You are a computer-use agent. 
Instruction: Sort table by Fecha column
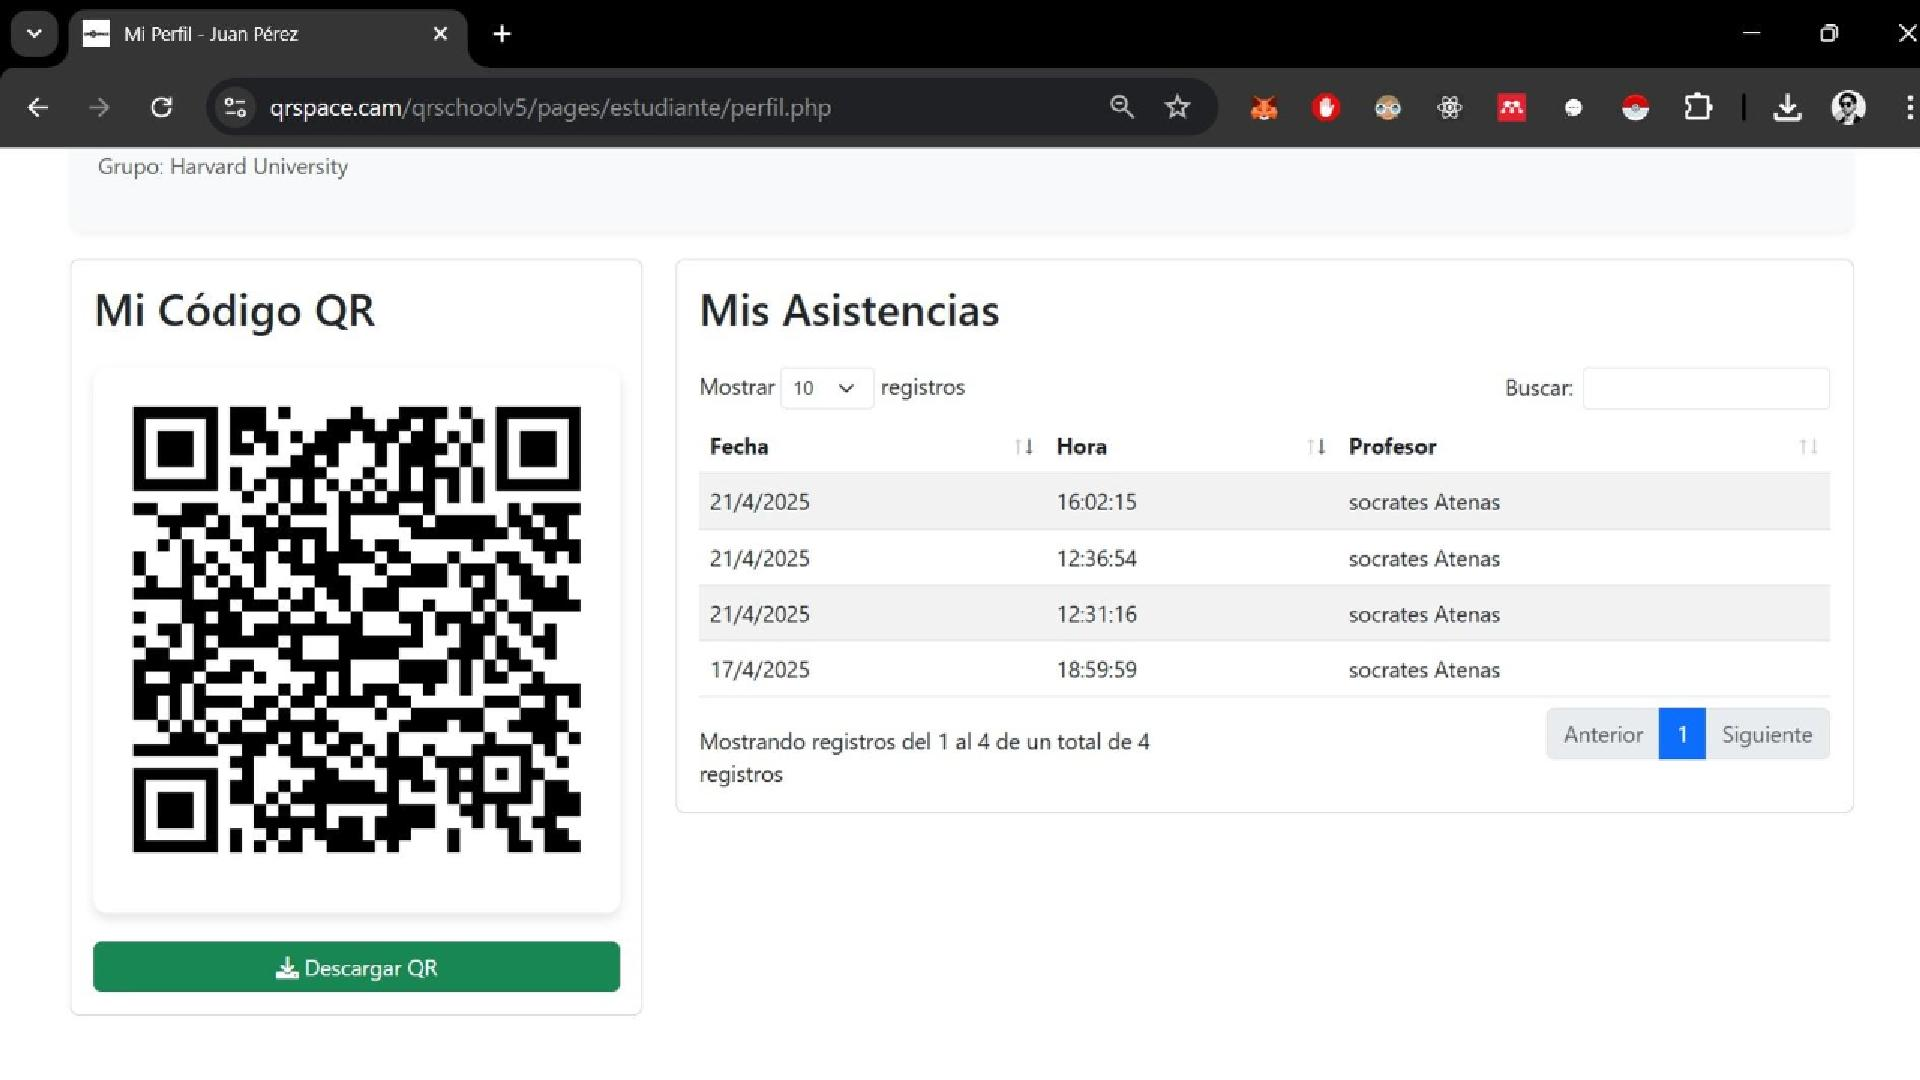pyautogui.click(x=870, y=447)
